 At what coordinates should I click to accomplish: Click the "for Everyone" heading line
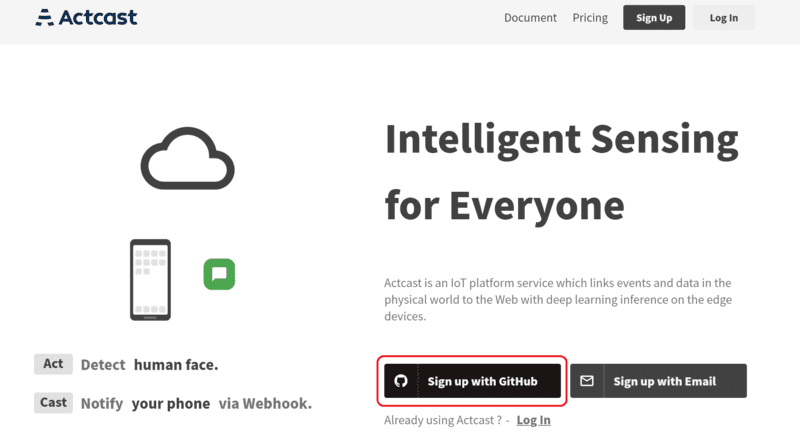505,206
